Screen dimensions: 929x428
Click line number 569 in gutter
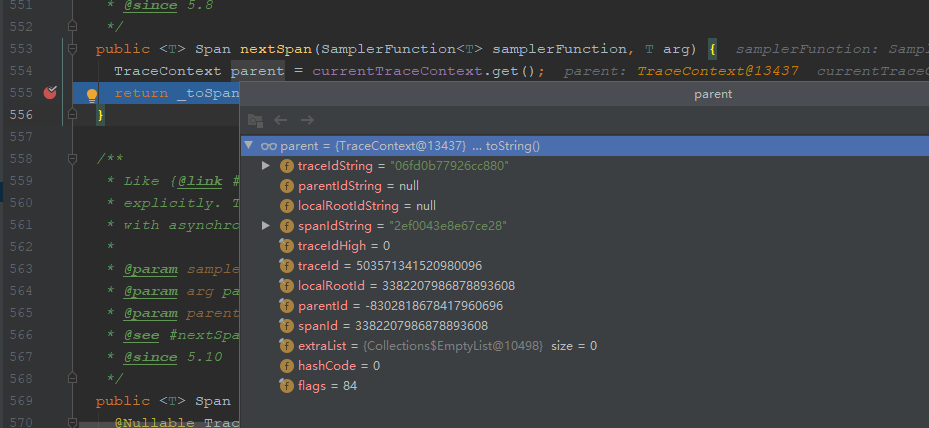pyautogui.click(x=21, y=401)
